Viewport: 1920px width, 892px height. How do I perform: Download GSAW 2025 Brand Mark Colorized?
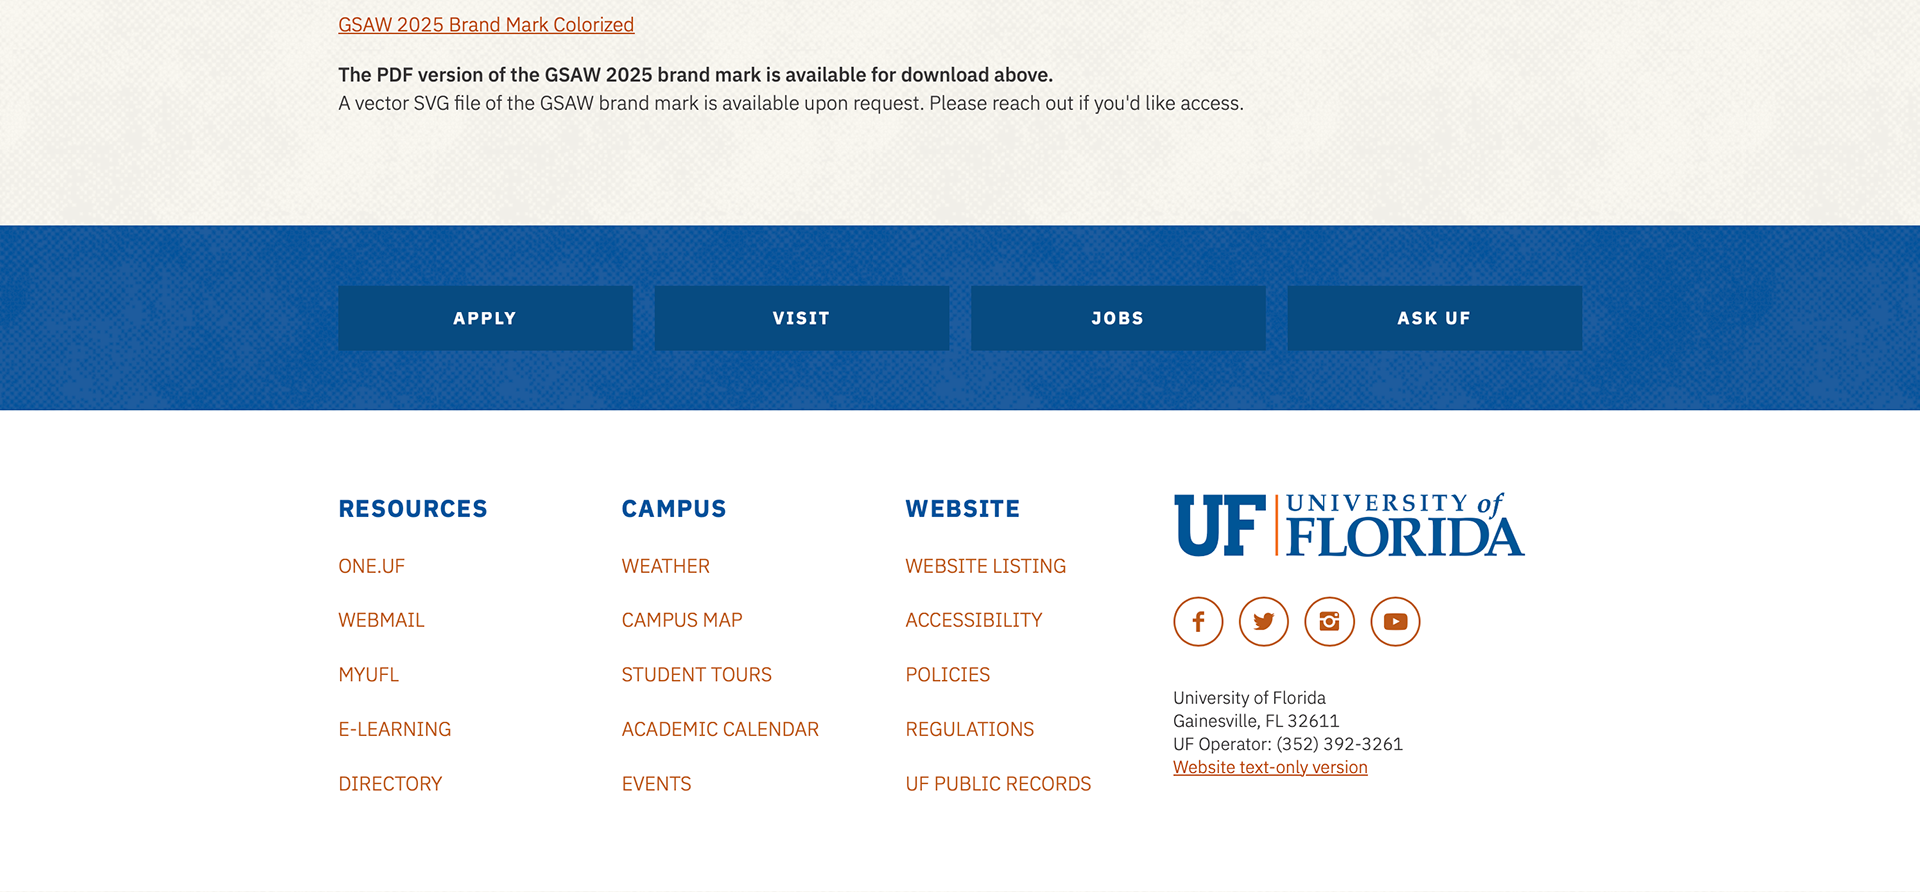tap(486, 25)
